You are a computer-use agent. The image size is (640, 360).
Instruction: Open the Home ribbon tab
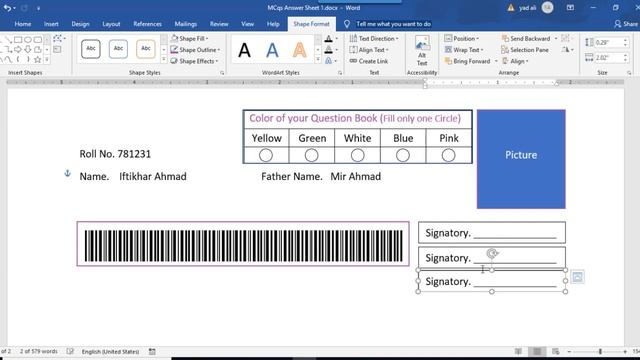pos(23,24)
